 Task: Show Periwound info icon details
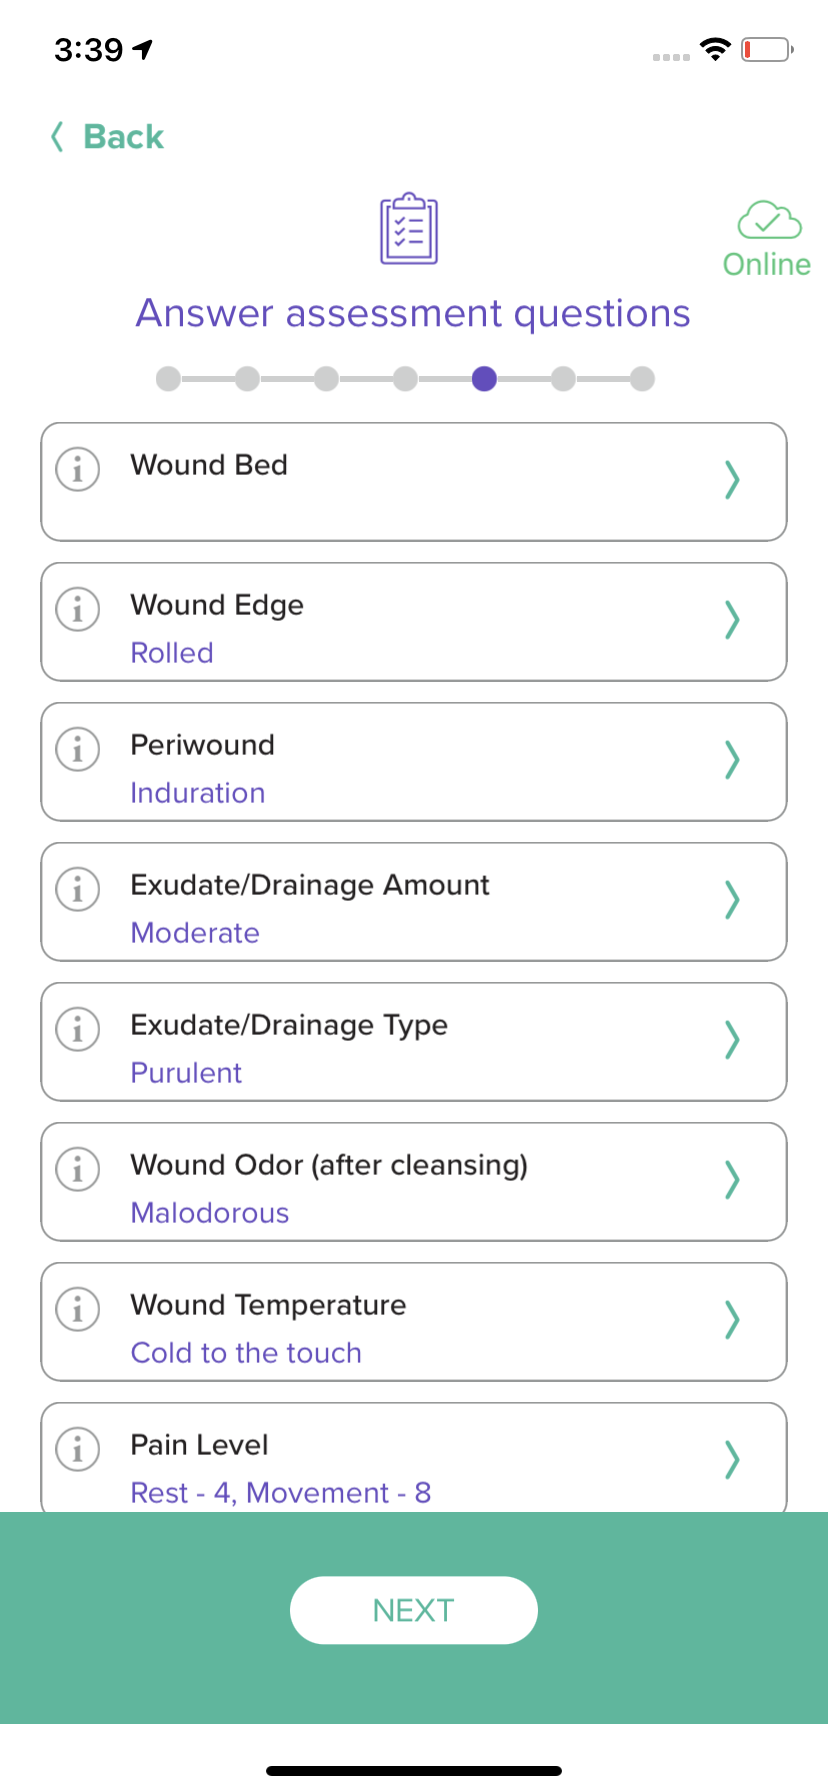(77, 748)
